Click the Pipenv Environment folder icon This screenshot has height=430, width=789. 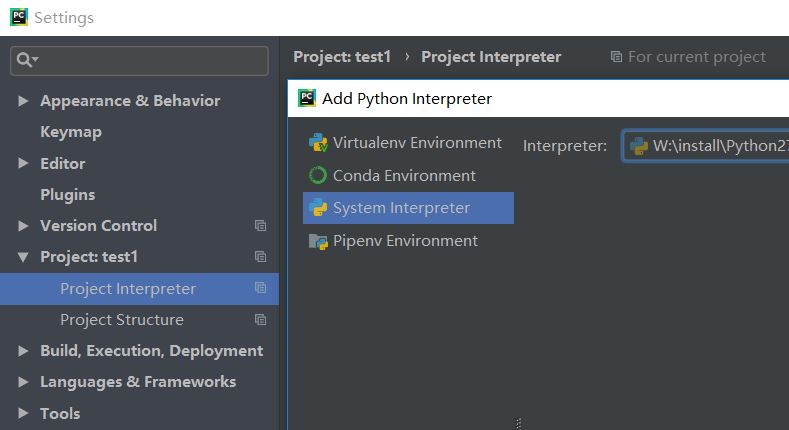coord(318,241)
